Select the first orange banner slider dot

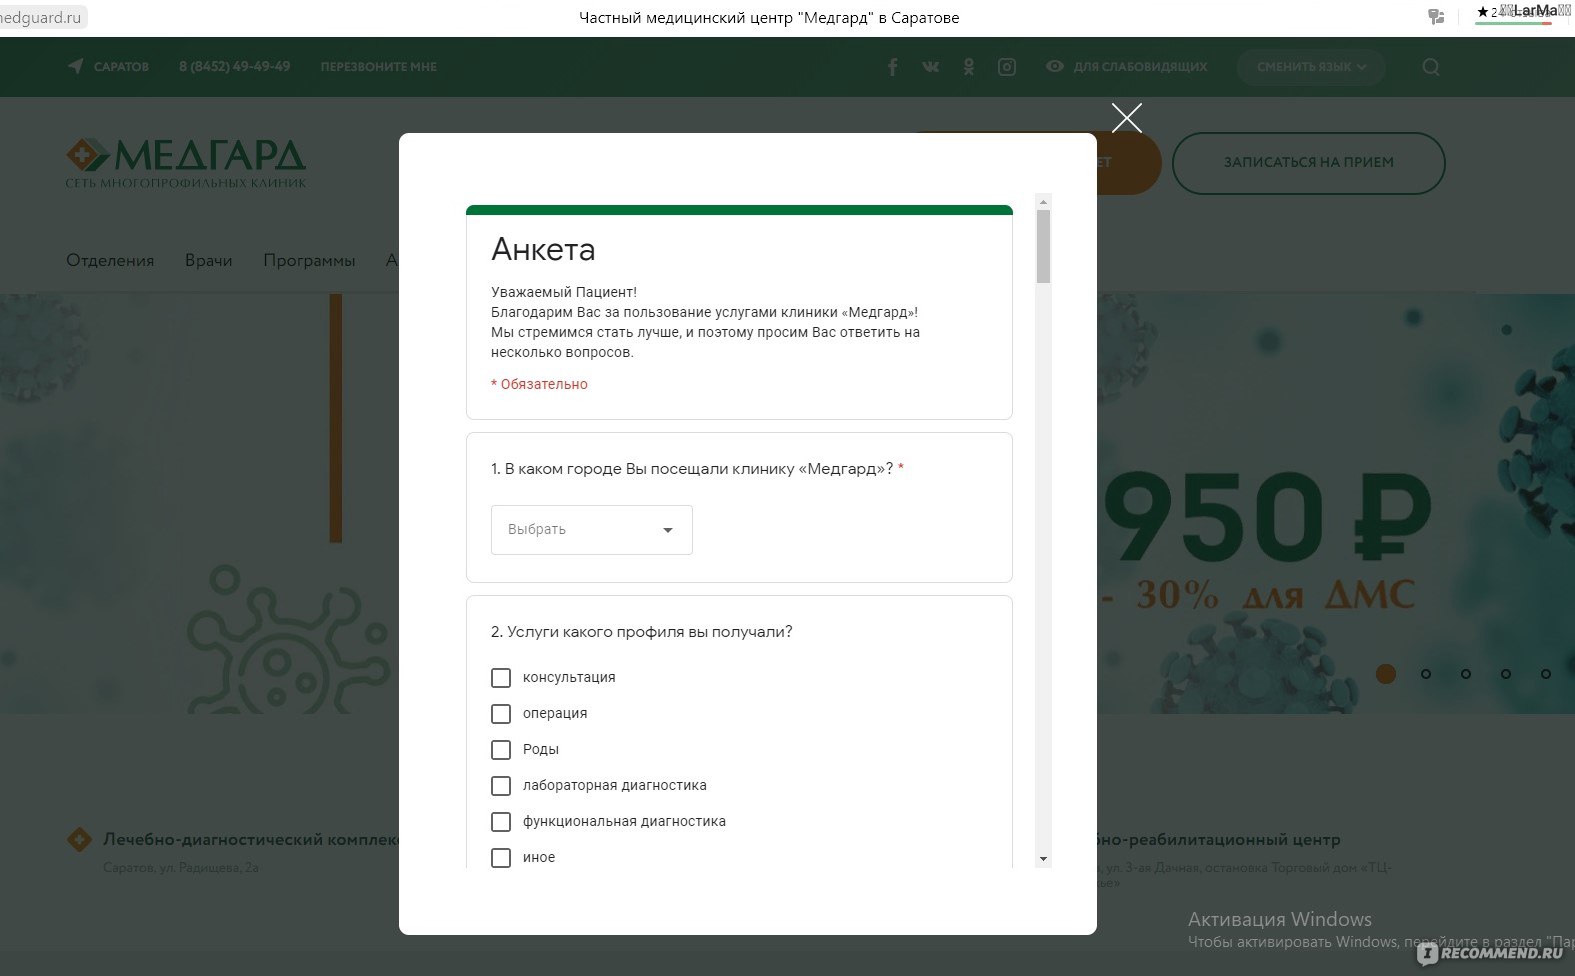(1386, 674)
